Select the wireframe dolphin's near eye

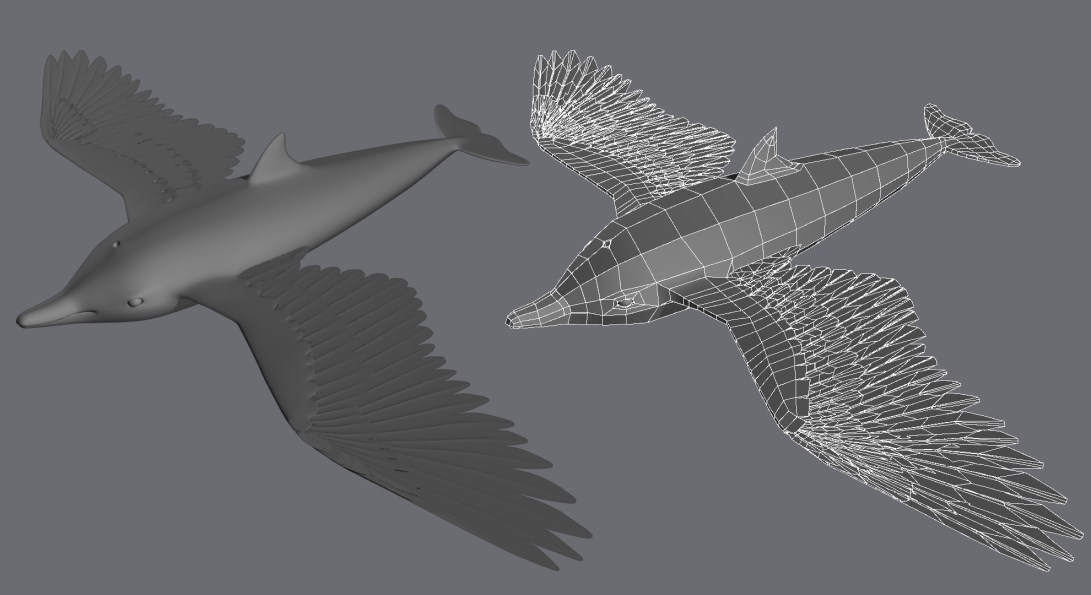point(624,301)
